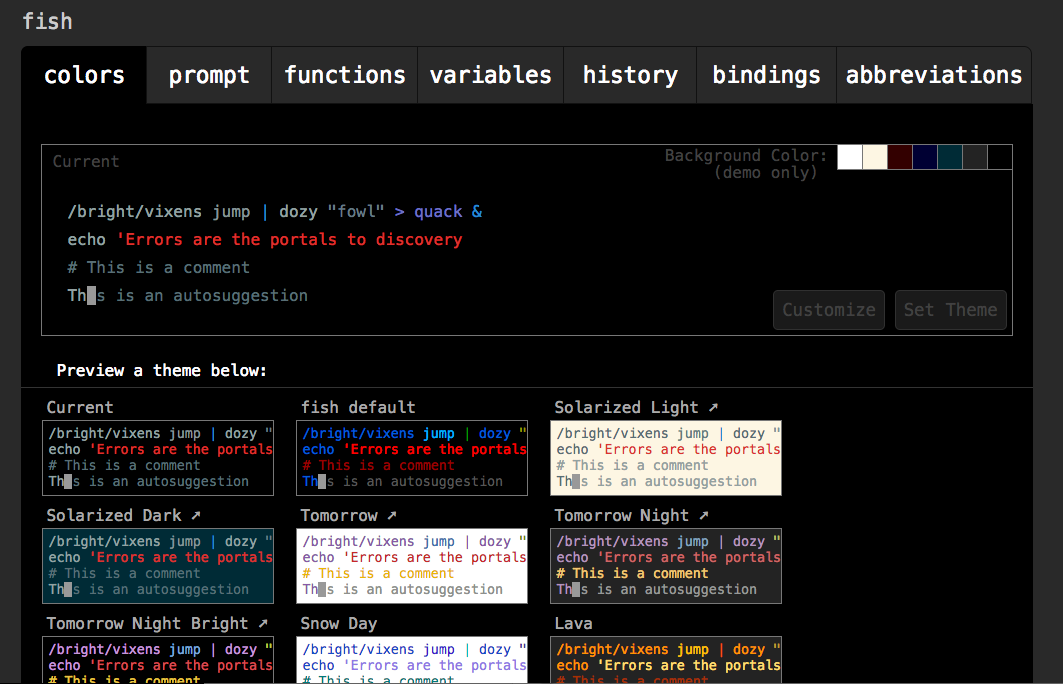This screenshot has height=684, width=1063.
Task: Open Tomorrow Night external link arrow
Action: click(x=704, y=515)
